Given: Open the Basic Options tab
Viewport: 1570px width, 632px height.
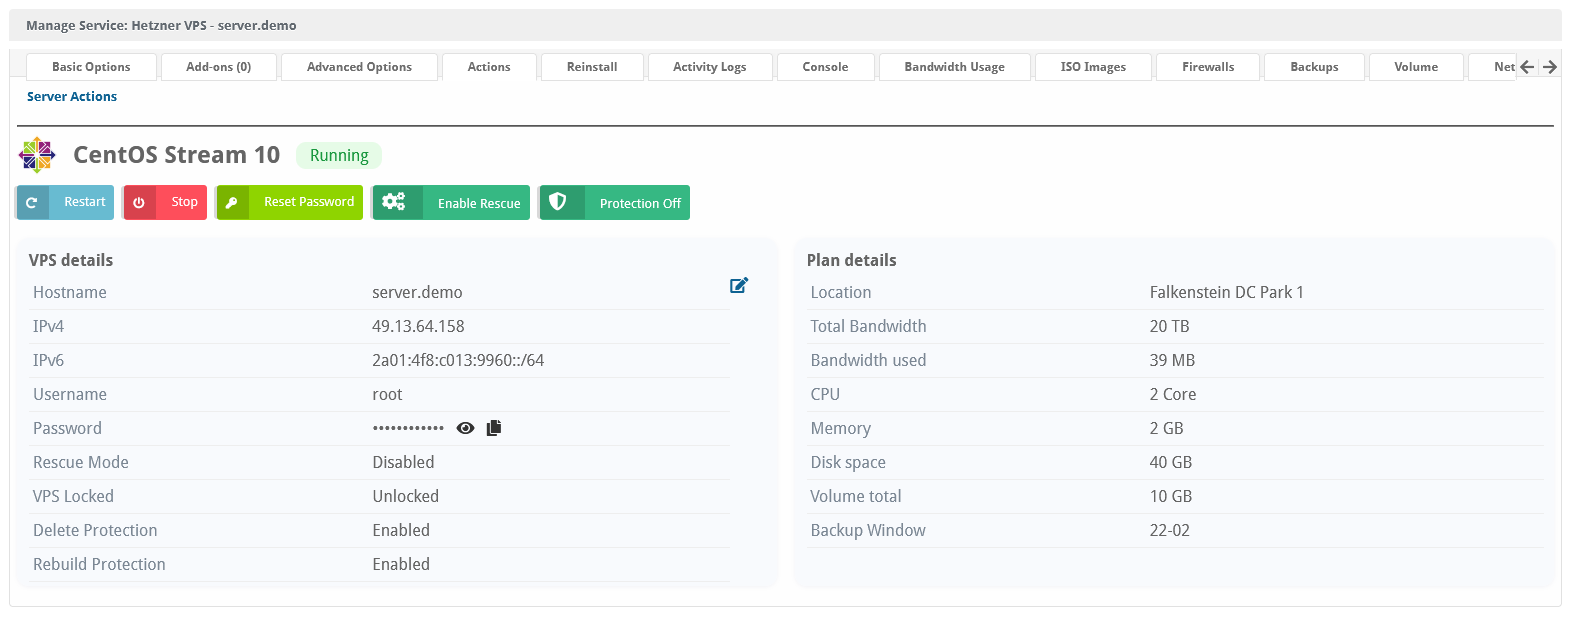Looking at the screenshot, I should coord(91,67).
